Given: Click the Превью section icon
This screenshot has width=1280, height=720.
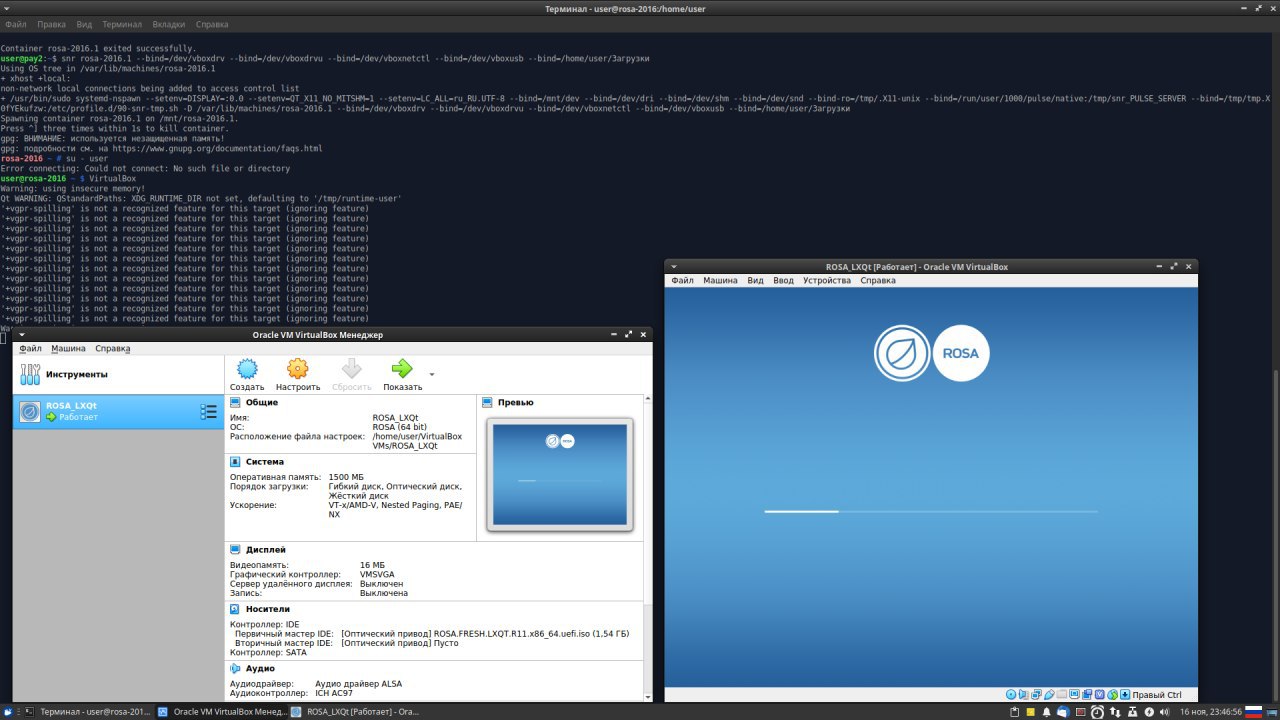Looking at the screenshot, I should 488,402.
